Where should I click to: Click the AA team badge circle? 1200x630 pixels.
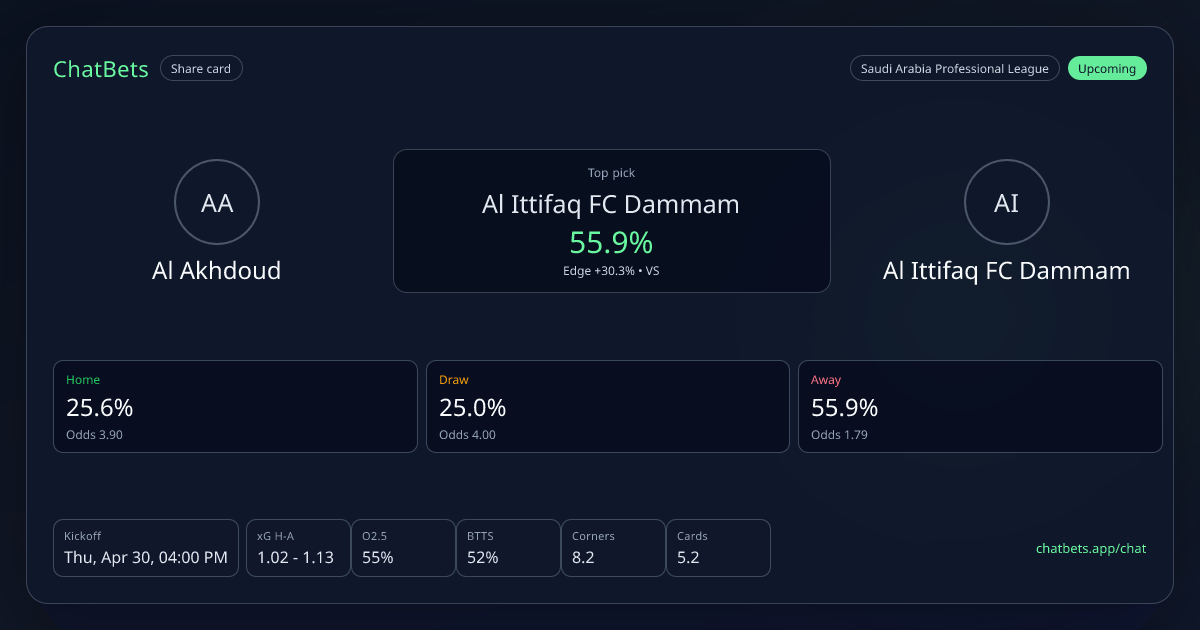(217, 203)
